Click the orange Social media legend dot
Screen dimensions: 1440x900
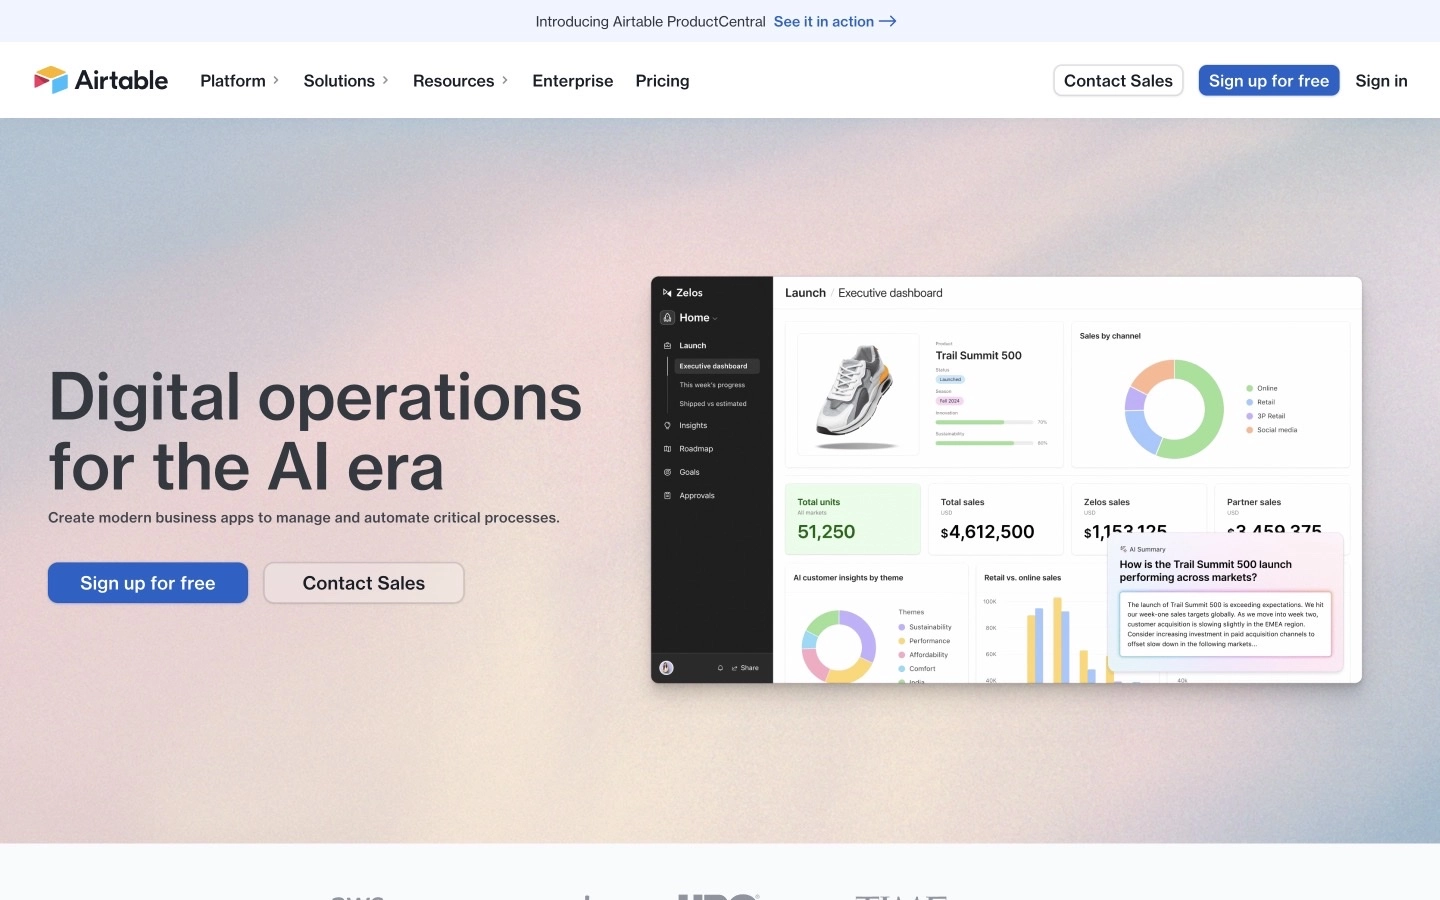(1250, 430)
